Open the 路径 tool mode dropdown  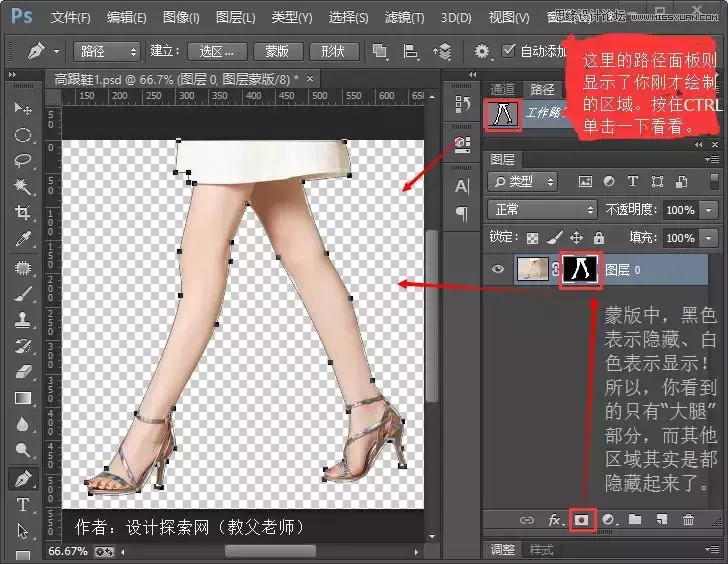106,51
